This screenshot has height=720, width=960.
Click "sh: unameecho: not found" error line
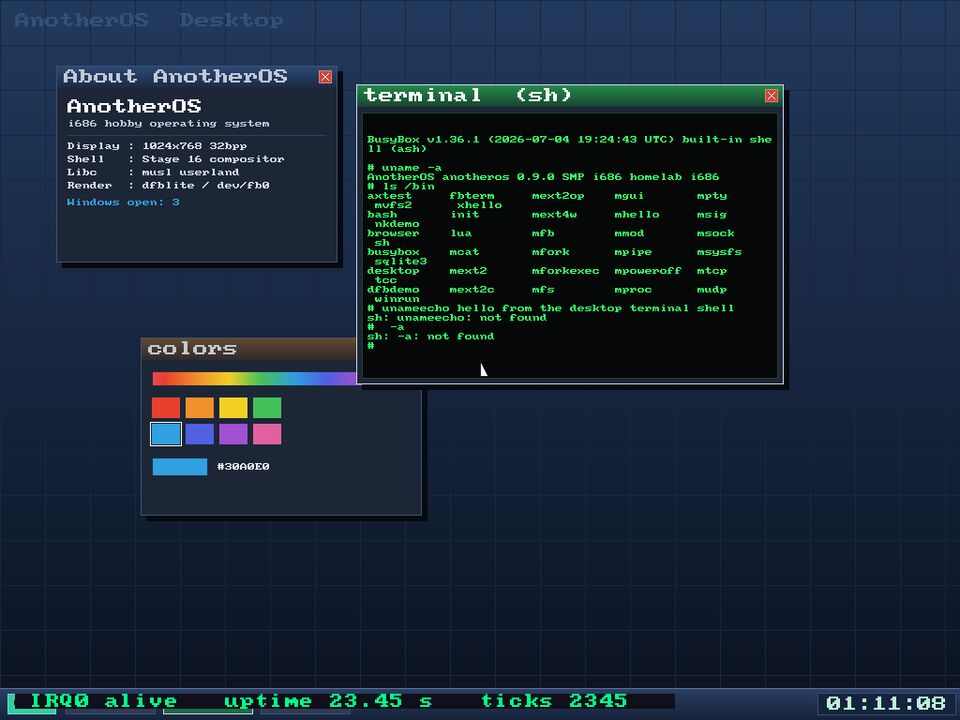457,318
